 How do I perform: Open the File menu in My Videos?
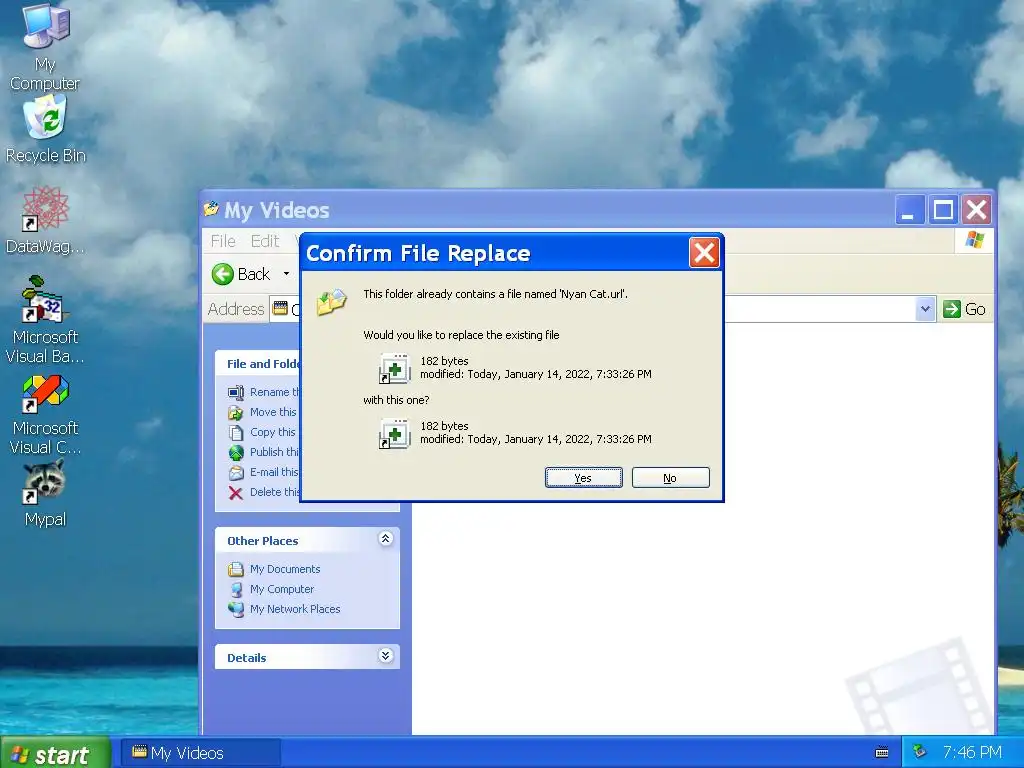click(223, 241)
